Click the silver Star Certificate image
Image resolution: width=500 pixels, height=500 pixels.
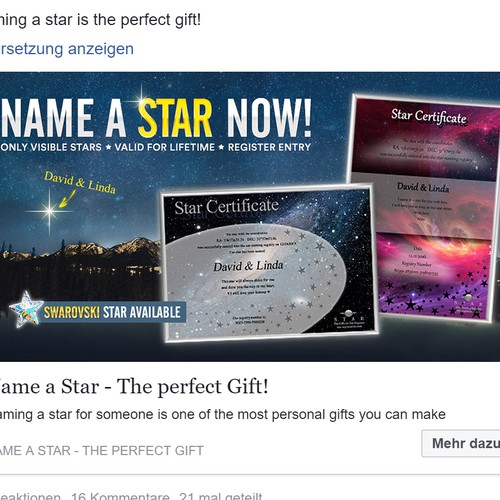pyautogui.click(x=268, y=263)
